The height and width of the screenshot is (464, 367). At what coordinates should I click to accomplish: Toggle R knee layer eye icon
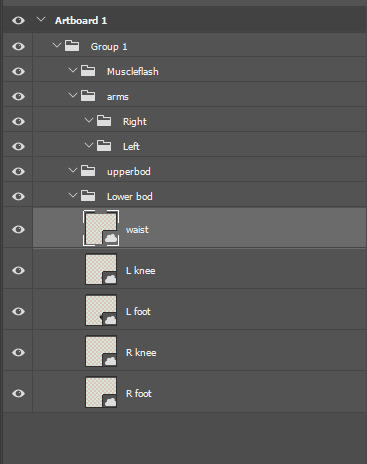pos(18,352)
